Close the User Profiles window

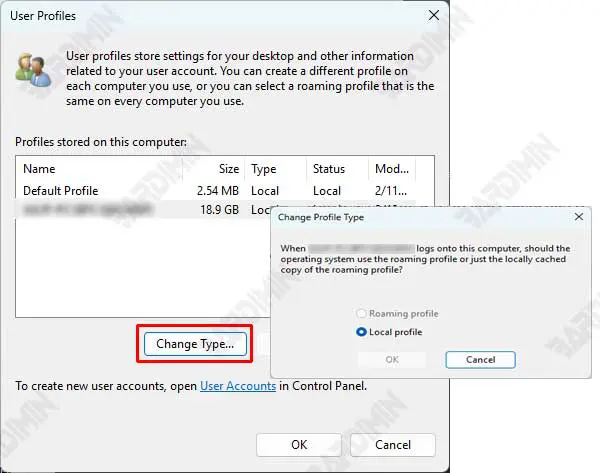[x=434, y=15]
